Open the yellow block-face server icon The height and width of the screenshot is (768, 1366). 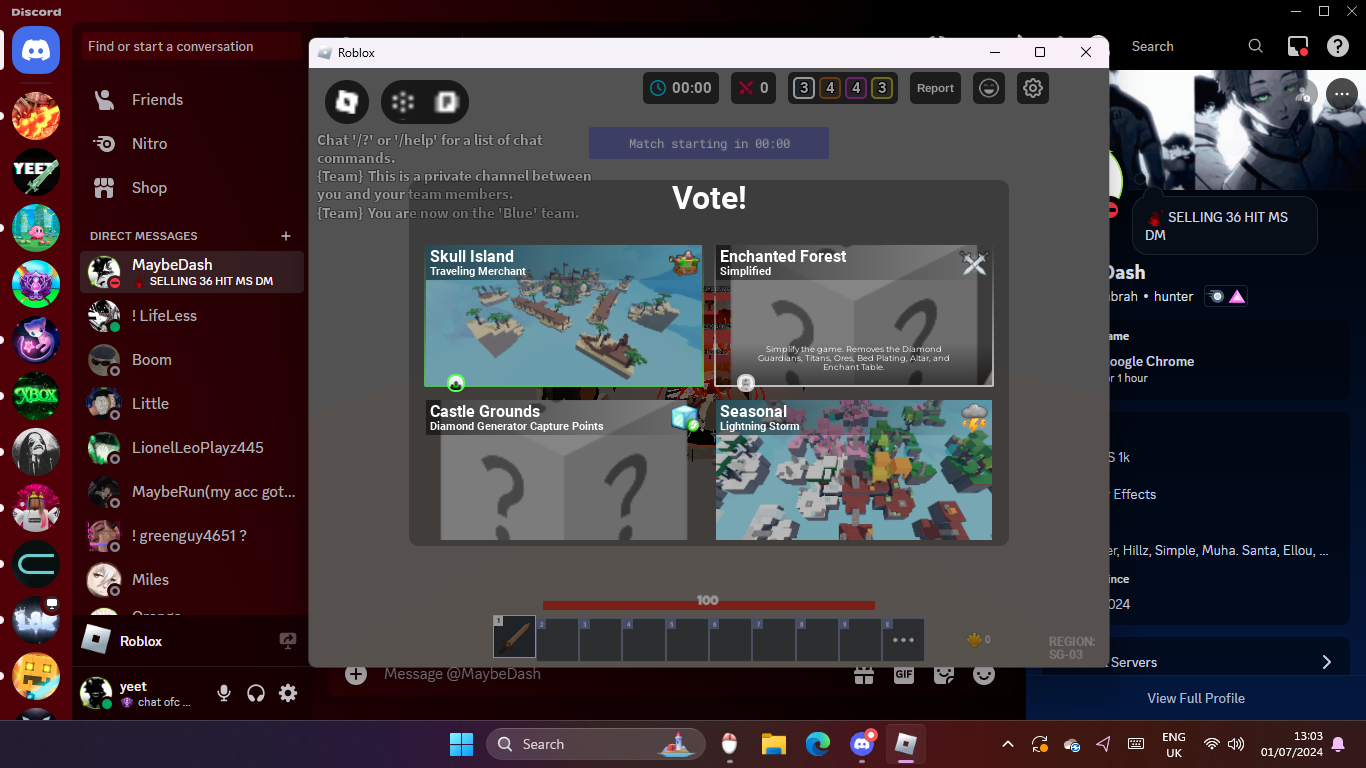tap(36, 677)
